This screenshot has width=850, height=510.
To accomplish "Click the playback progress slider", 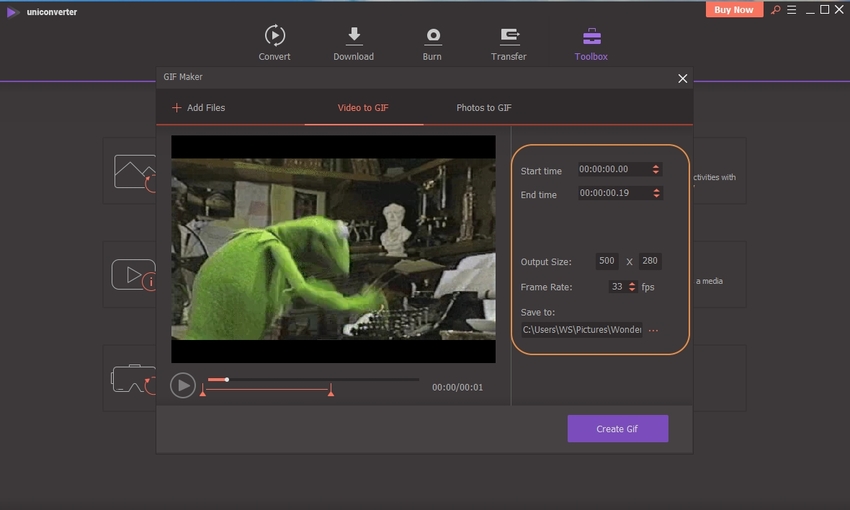I will click(312, 380).
